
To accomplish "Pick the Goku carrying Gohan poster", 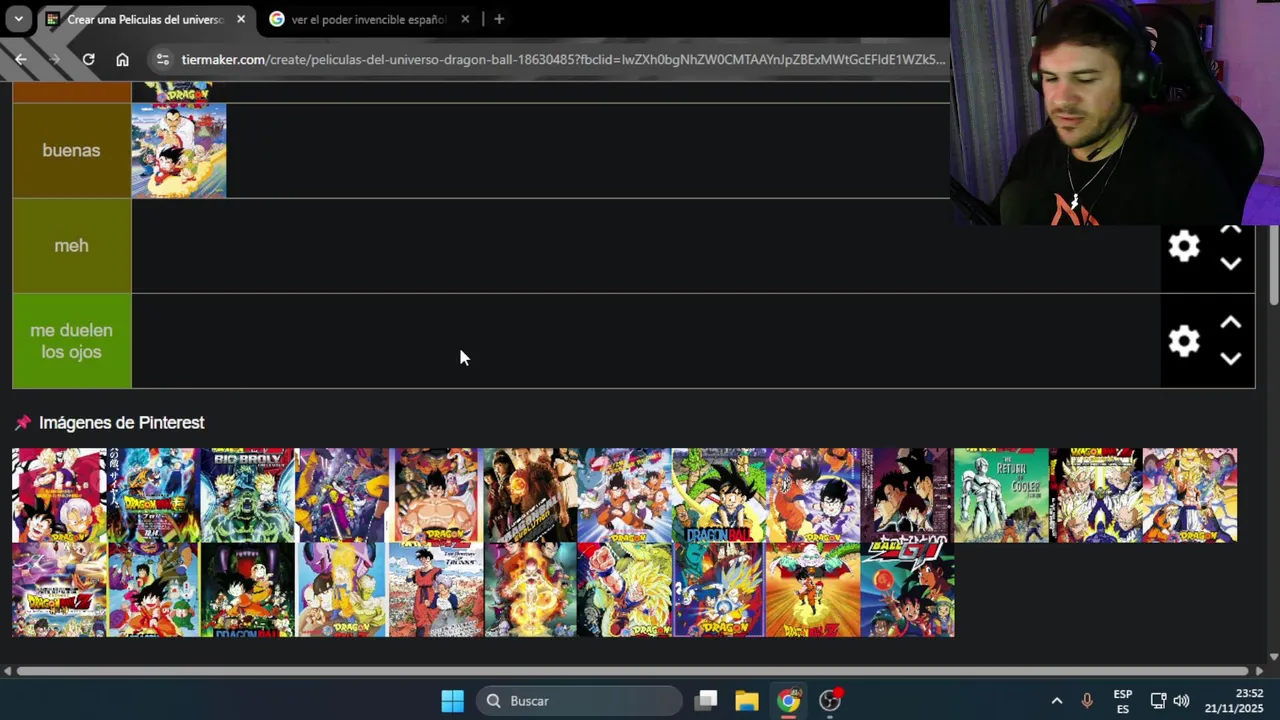I will click(813, 495).
